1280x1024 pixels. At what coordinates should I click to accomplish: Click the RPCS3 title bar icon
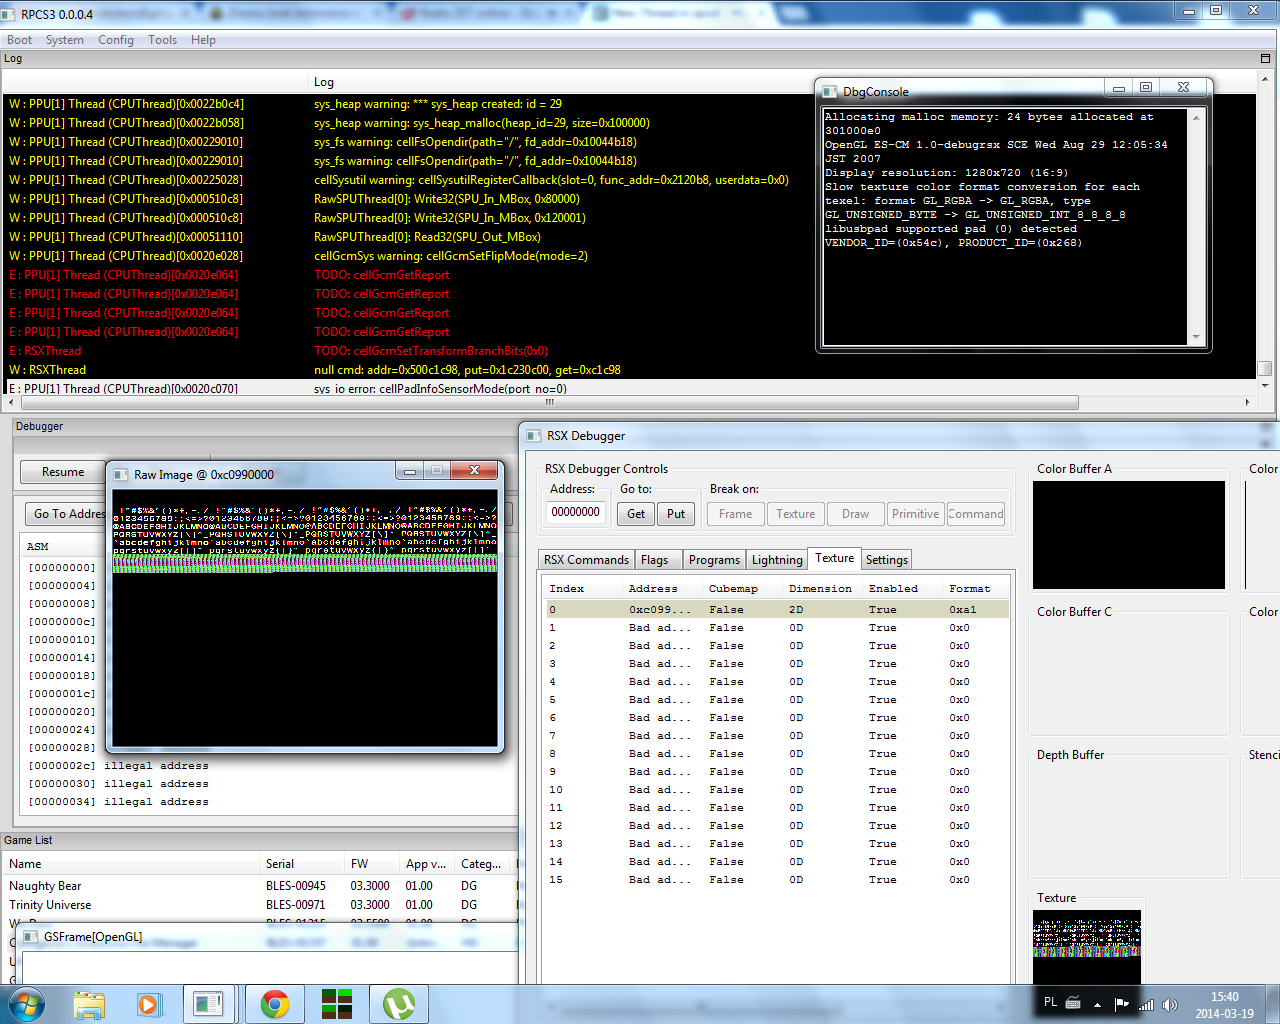(x=10, y=14)
